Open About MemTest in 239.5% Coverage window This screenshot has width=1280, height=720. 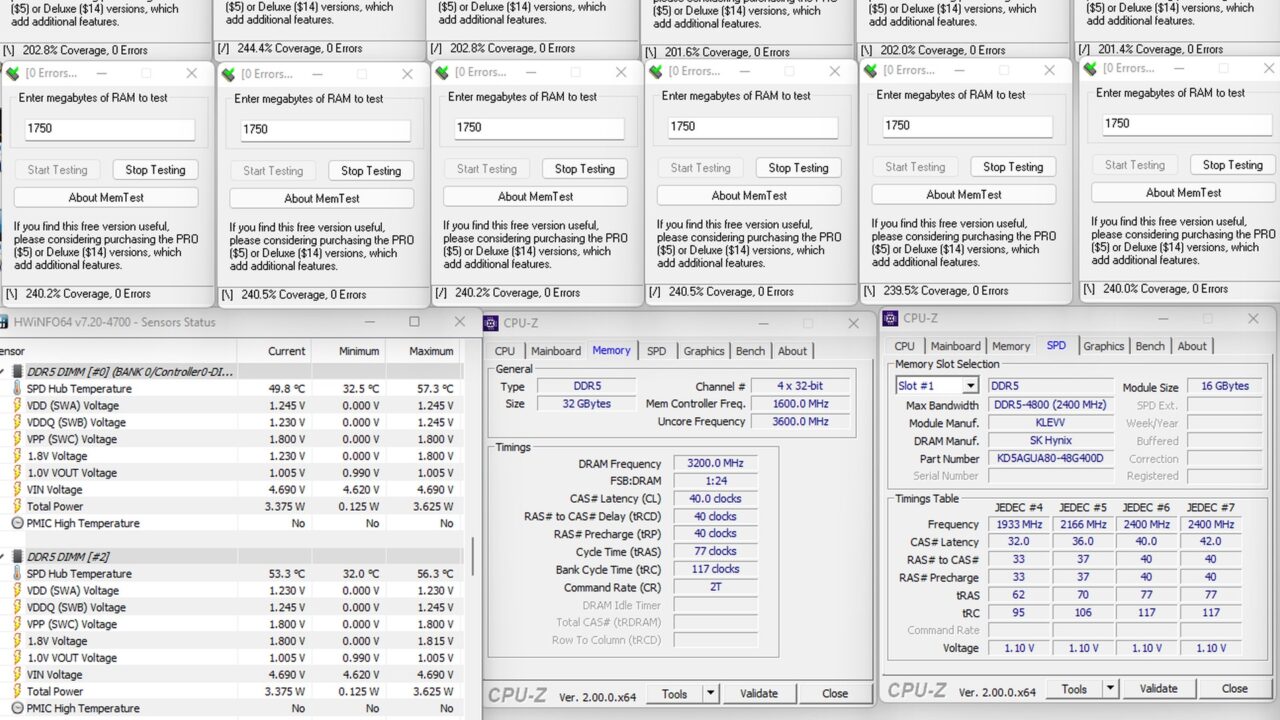(x=964, y=195)
